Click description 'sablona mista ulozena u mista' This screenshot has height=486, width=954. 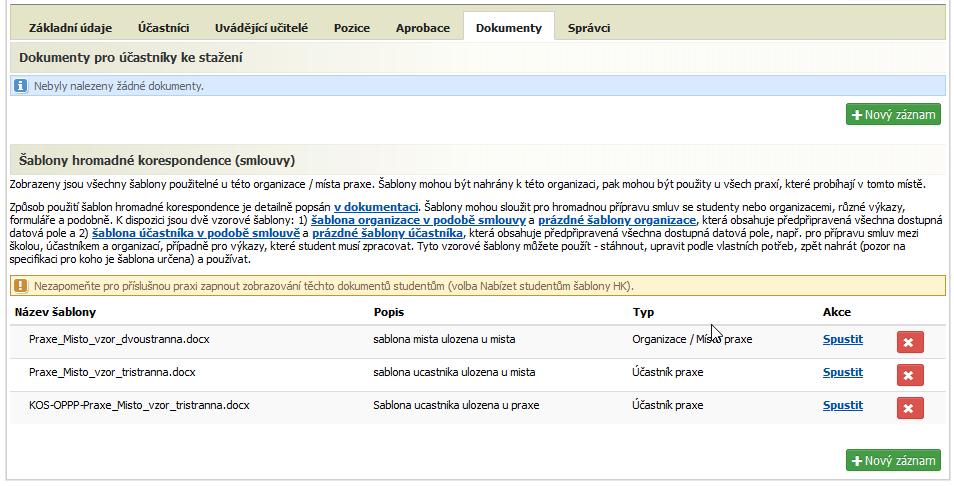(x=444, y=339)
